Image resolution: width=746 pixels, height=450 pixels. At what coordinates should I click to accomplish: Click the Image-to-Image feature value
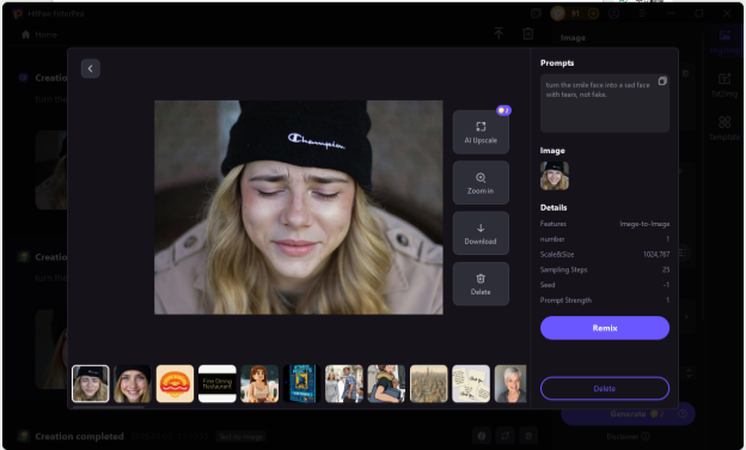(x=644, y=224)
